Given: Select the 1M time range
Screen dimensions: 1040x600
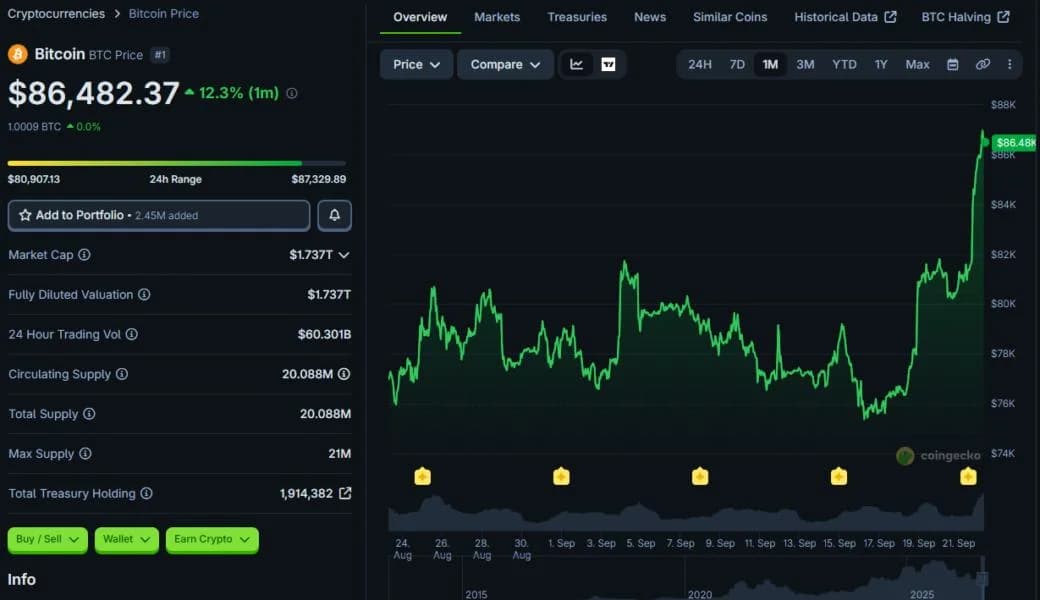Looking at the screenshot, I should (x=770, y=64).
